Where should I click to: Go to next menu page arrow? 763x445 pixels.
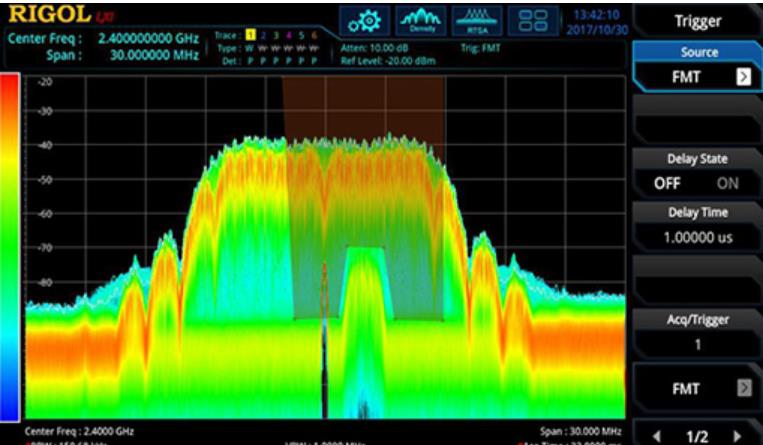[x=737, y=436]
